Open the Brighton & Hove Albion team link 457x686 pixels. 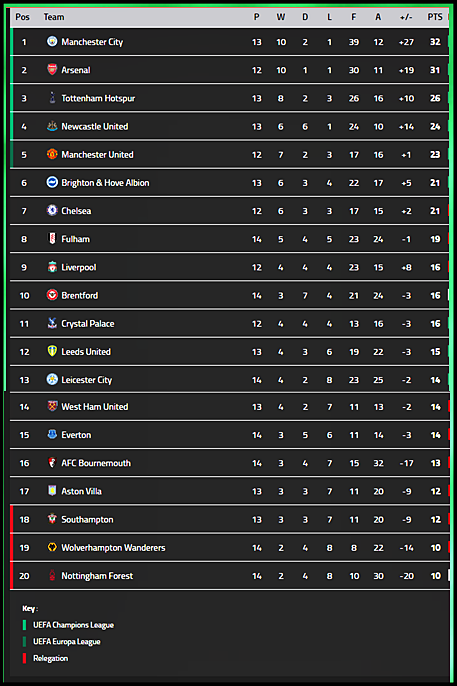click(x=105, y=183)
